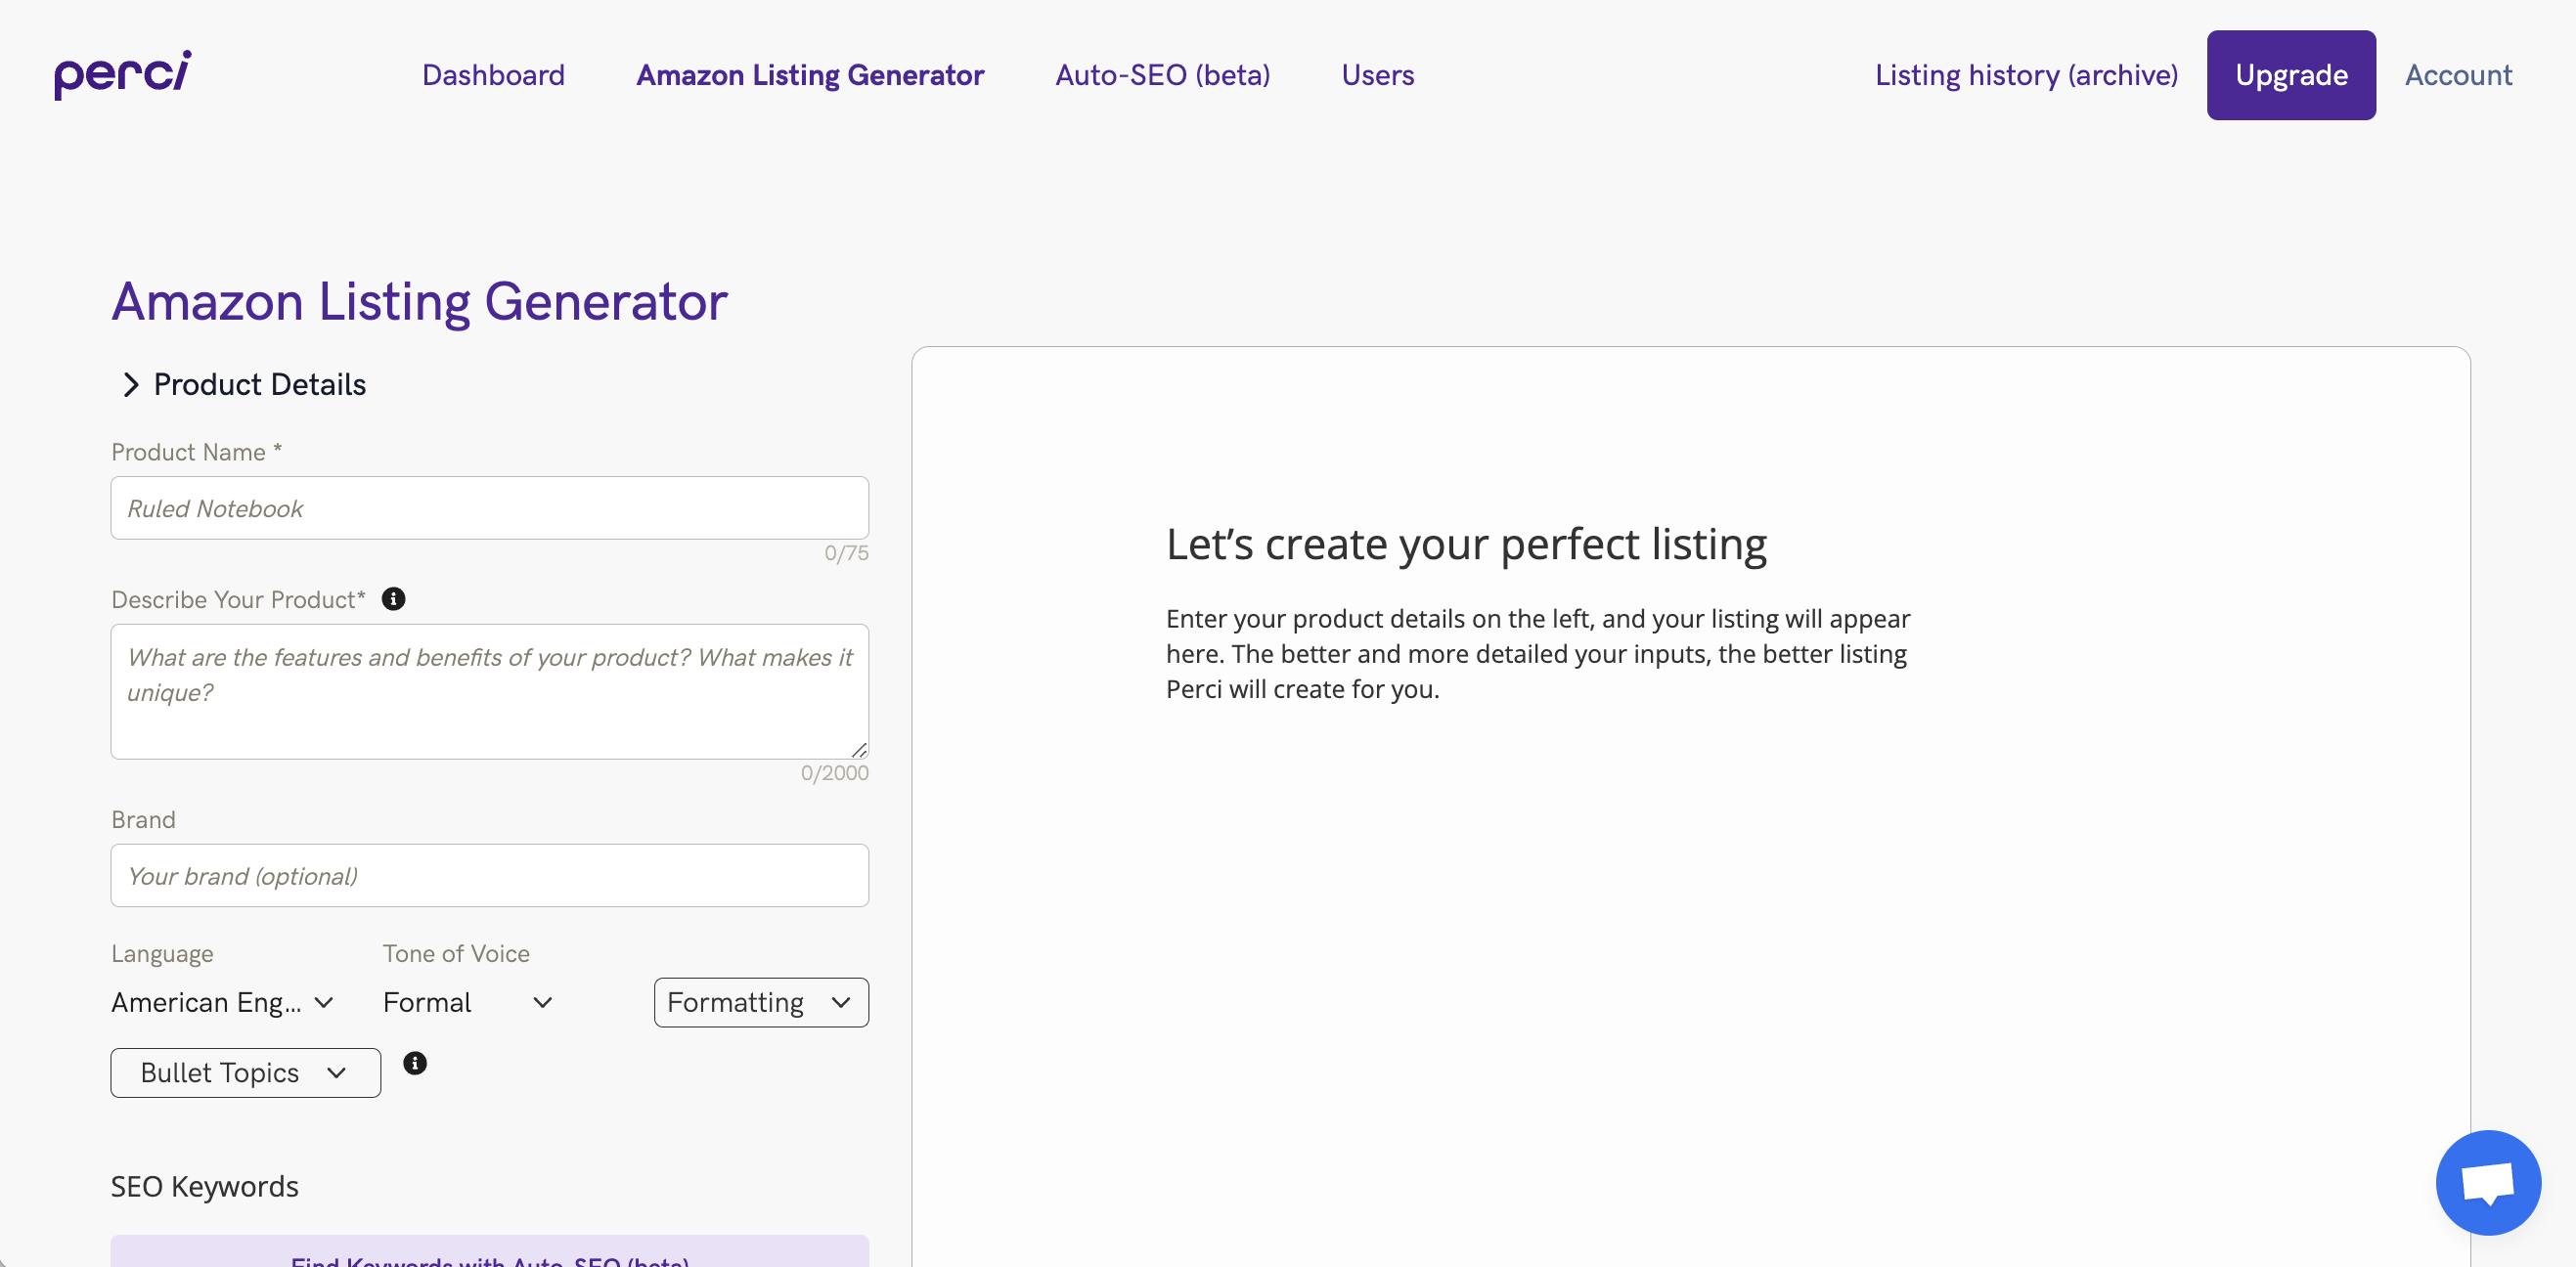Click into the Brand field
The width and height of the screenshot is (2576, 1267).
click(489, 876)
